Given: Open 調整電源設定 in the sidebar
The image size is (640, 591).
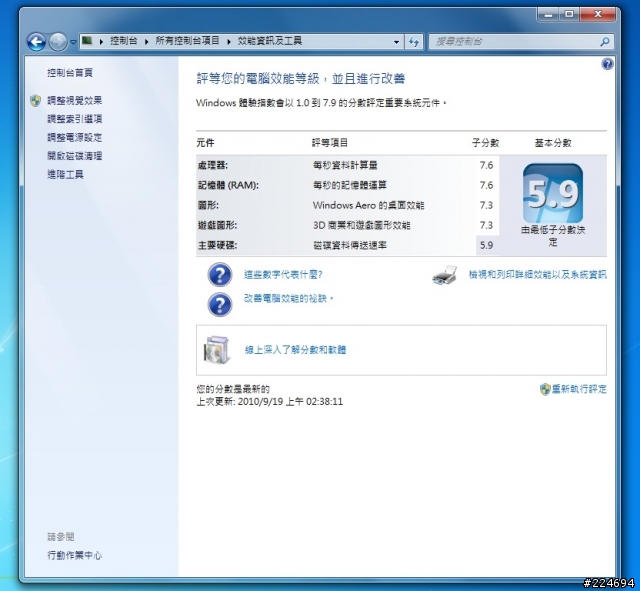Looking at the screenshot, I should [74, 138].
